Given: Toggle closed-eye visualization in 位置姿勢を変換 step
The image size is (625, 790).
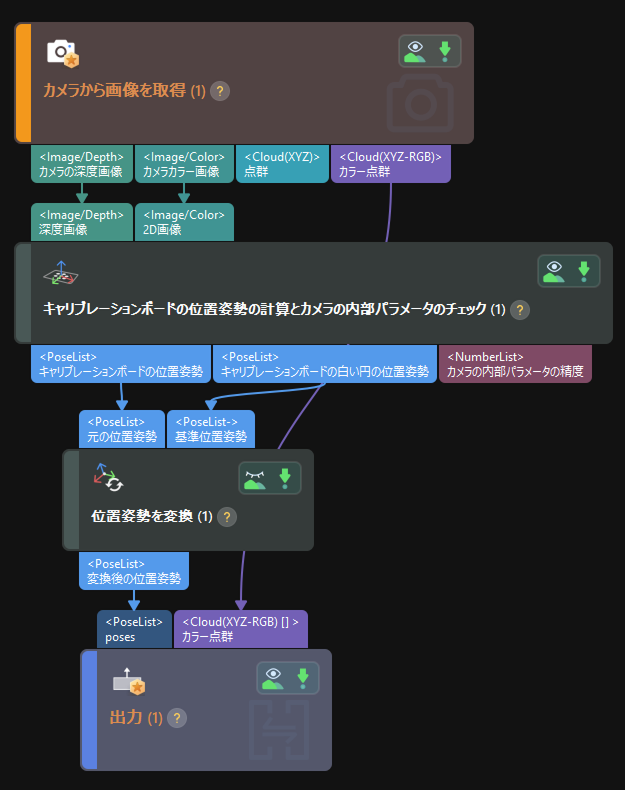Looking at the screenshot, I should click(255, 478).
